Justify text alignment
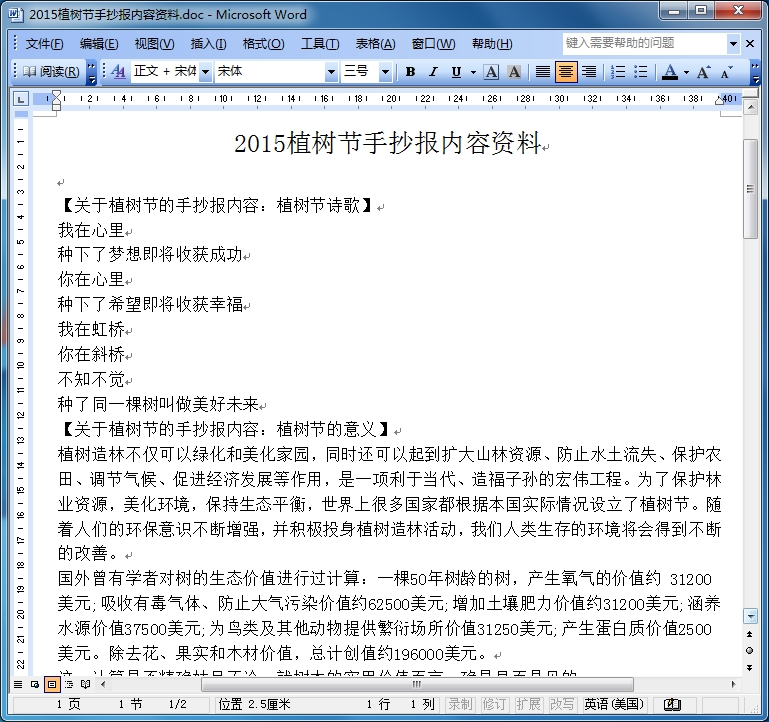Screen dimensions: 769x722 [542, 72]
